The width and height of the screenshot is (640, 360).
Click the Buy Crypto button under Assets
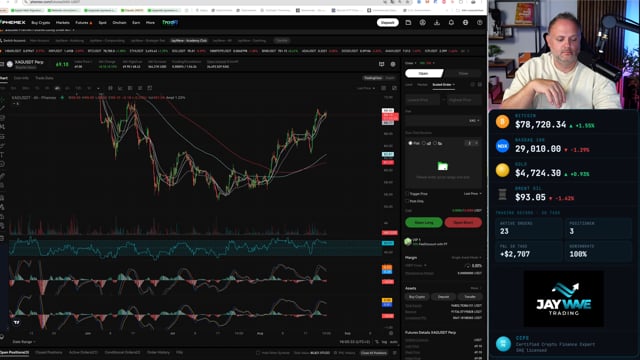pyautogui.click(x=417, y=297)
